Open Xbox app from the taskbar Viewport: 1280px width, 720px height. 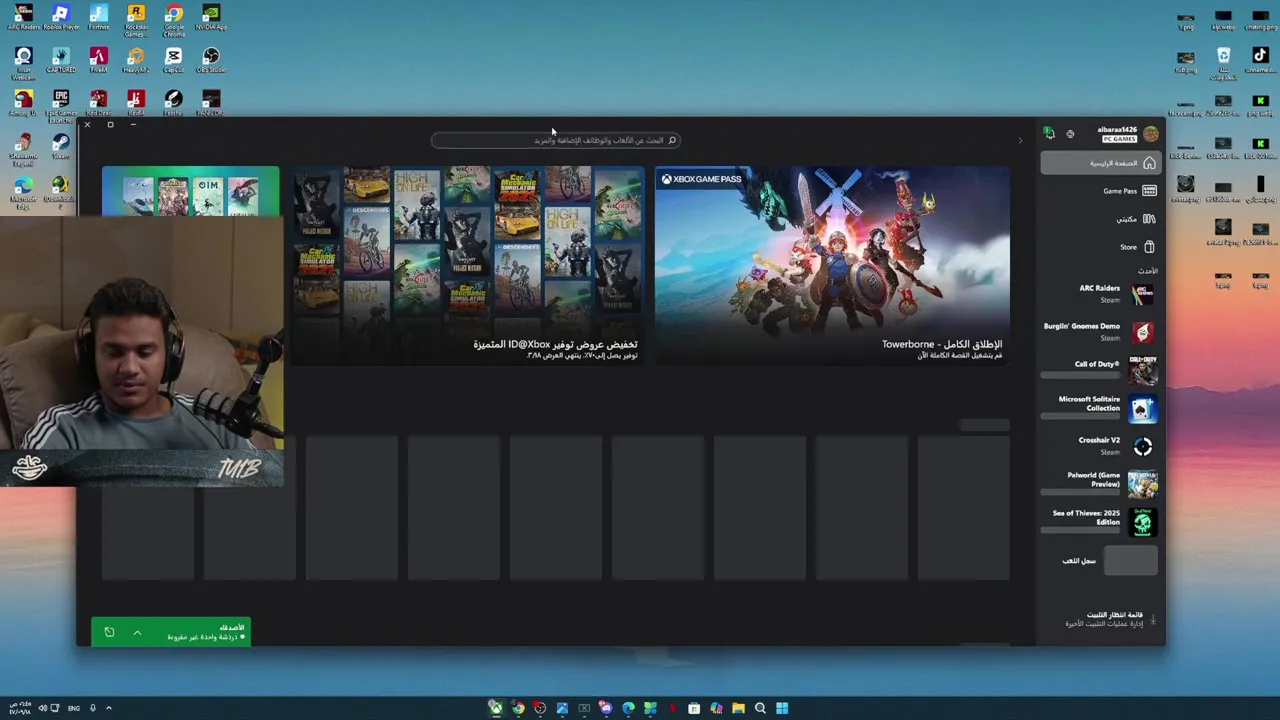[x=496, y=708]
